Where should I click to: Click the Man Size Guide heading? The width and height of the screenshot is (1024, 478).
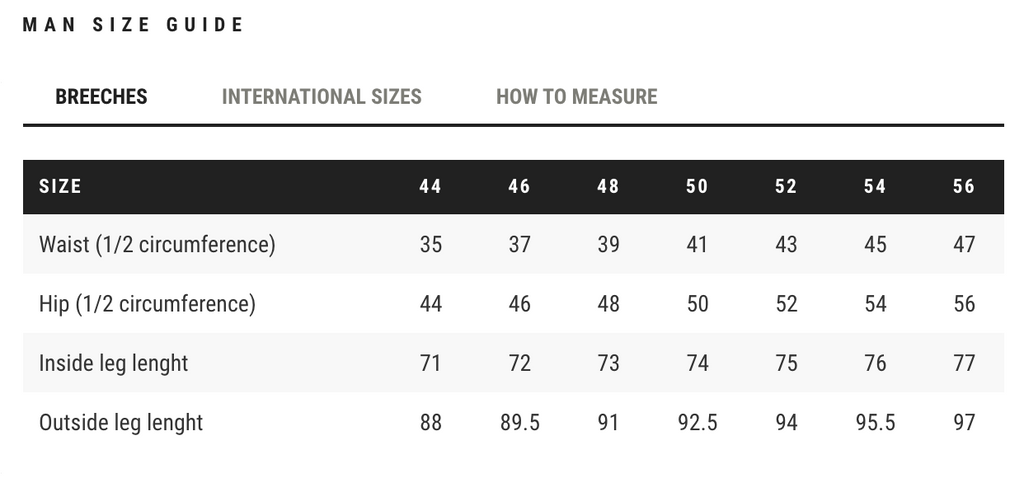pos(133,25)
